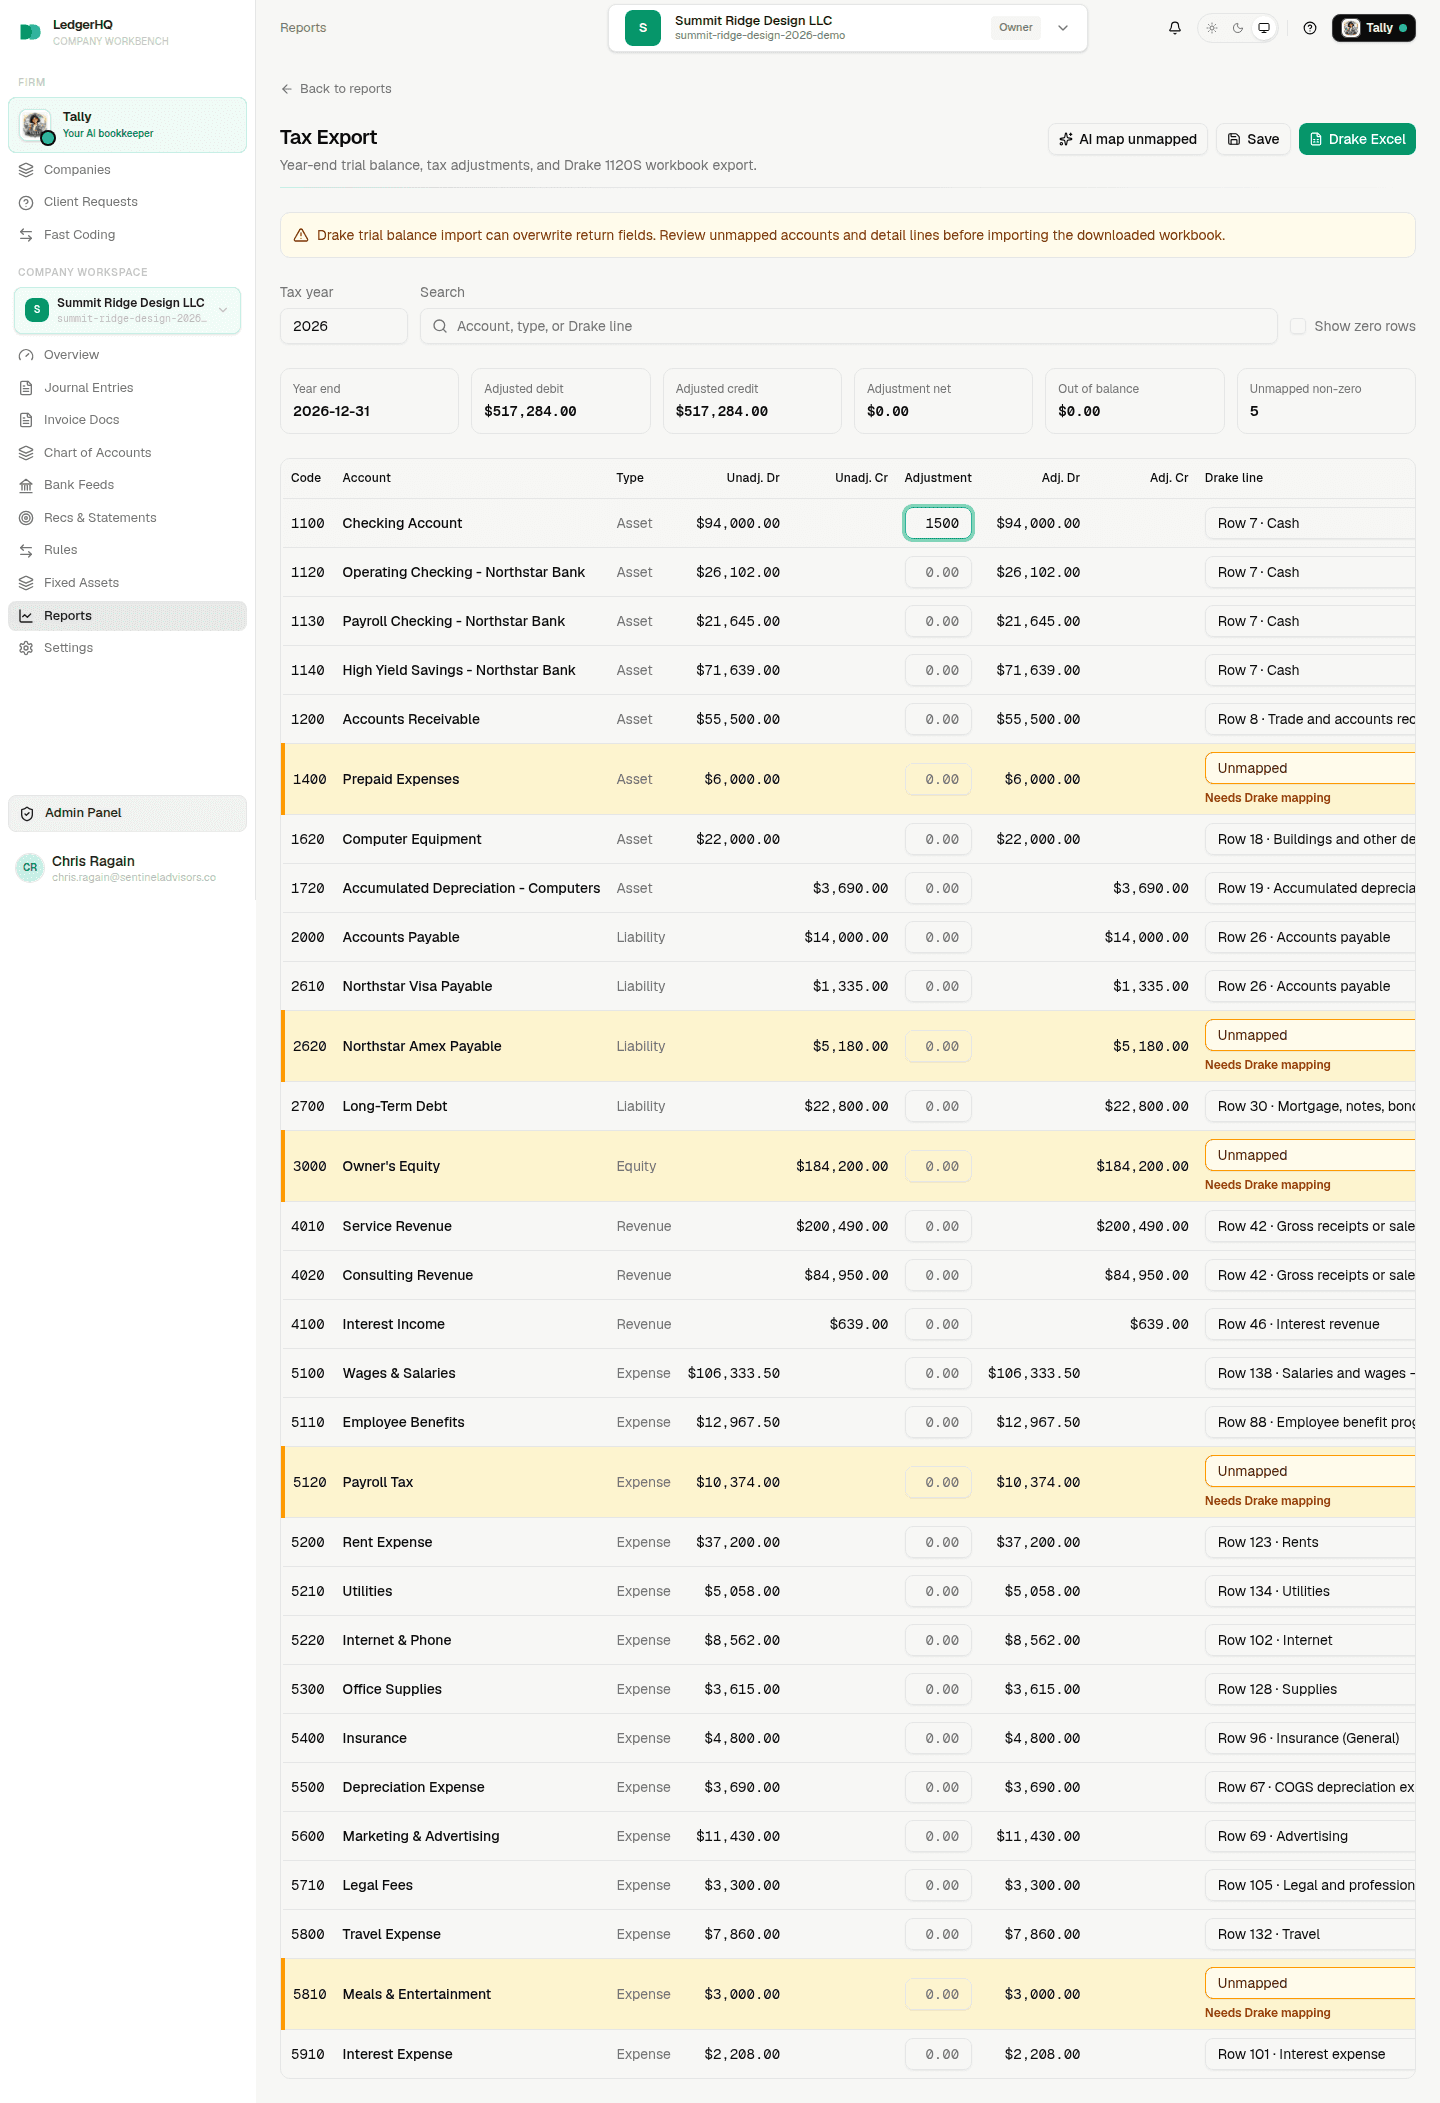
Task: Click Rules icon in sidebar
Action: coord(26,550)
